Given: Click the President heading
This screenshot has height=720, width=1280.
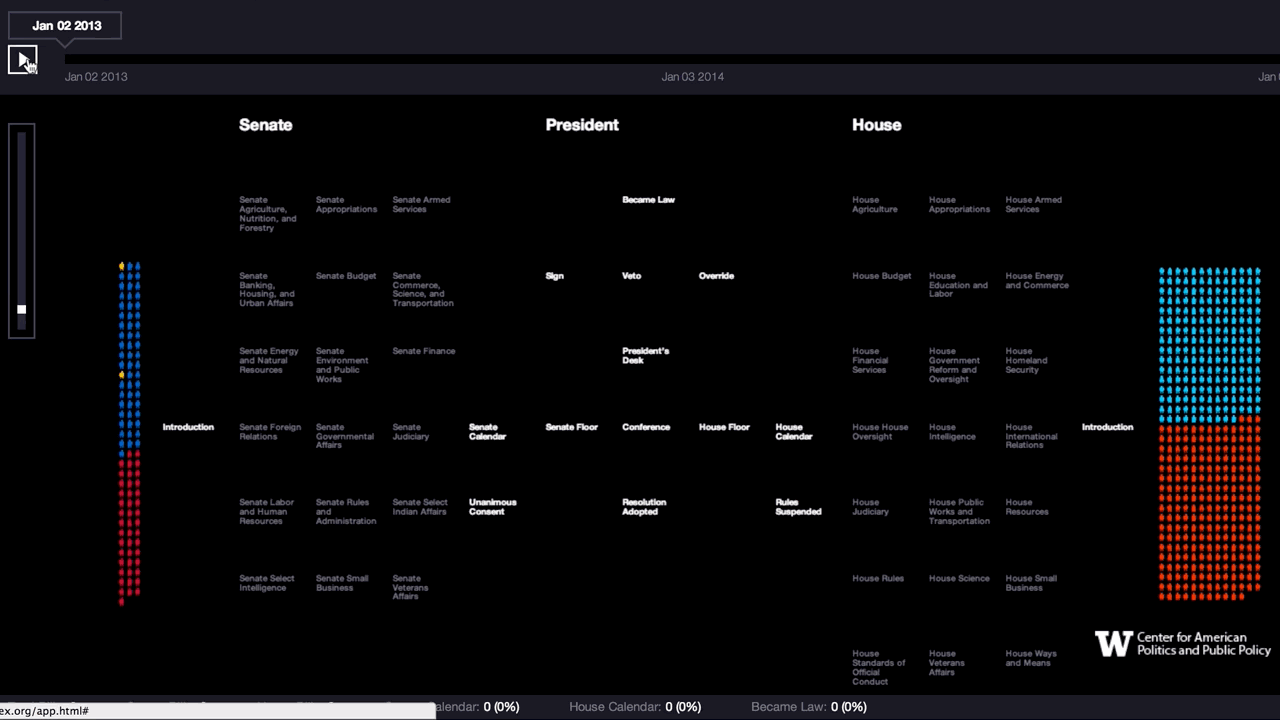Looking at the screenshot, I should point(582,125).
